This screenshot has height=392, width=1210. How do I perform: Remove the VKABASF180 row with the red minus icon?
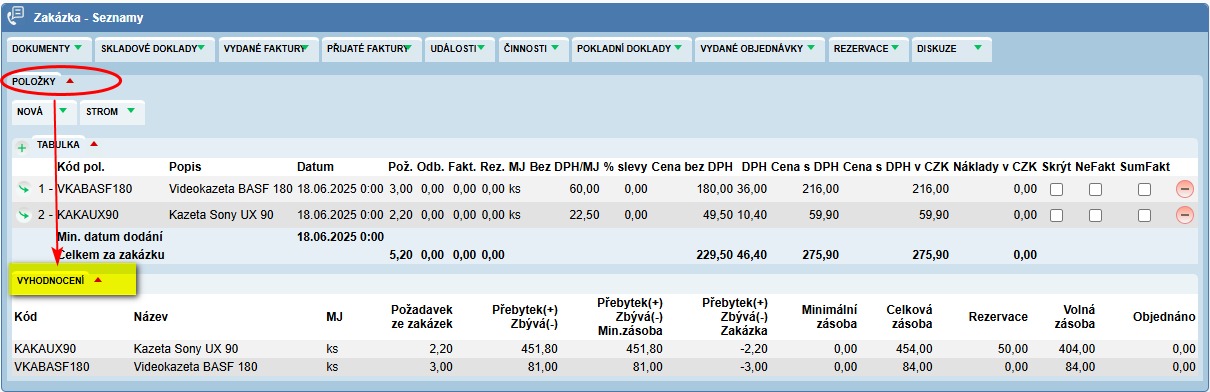(x=1184, y=188)
